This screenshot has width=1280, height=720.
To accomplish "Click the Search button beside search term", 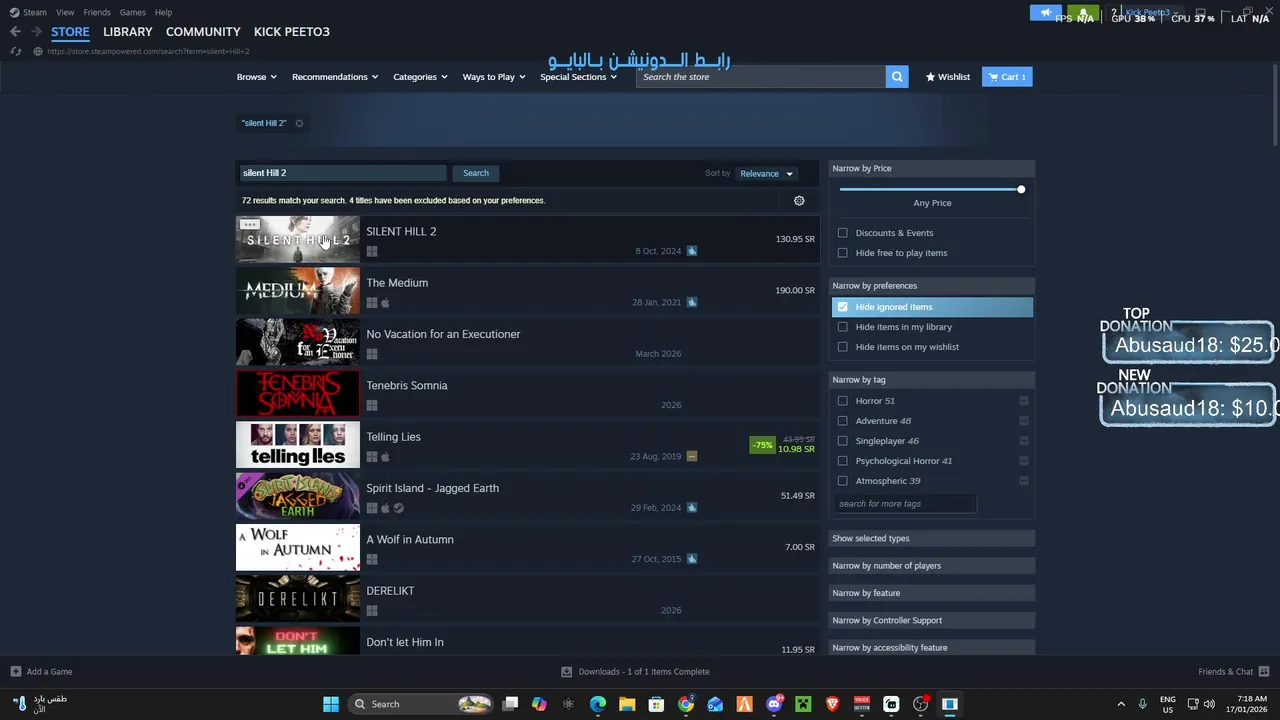I will coord(476,173).
